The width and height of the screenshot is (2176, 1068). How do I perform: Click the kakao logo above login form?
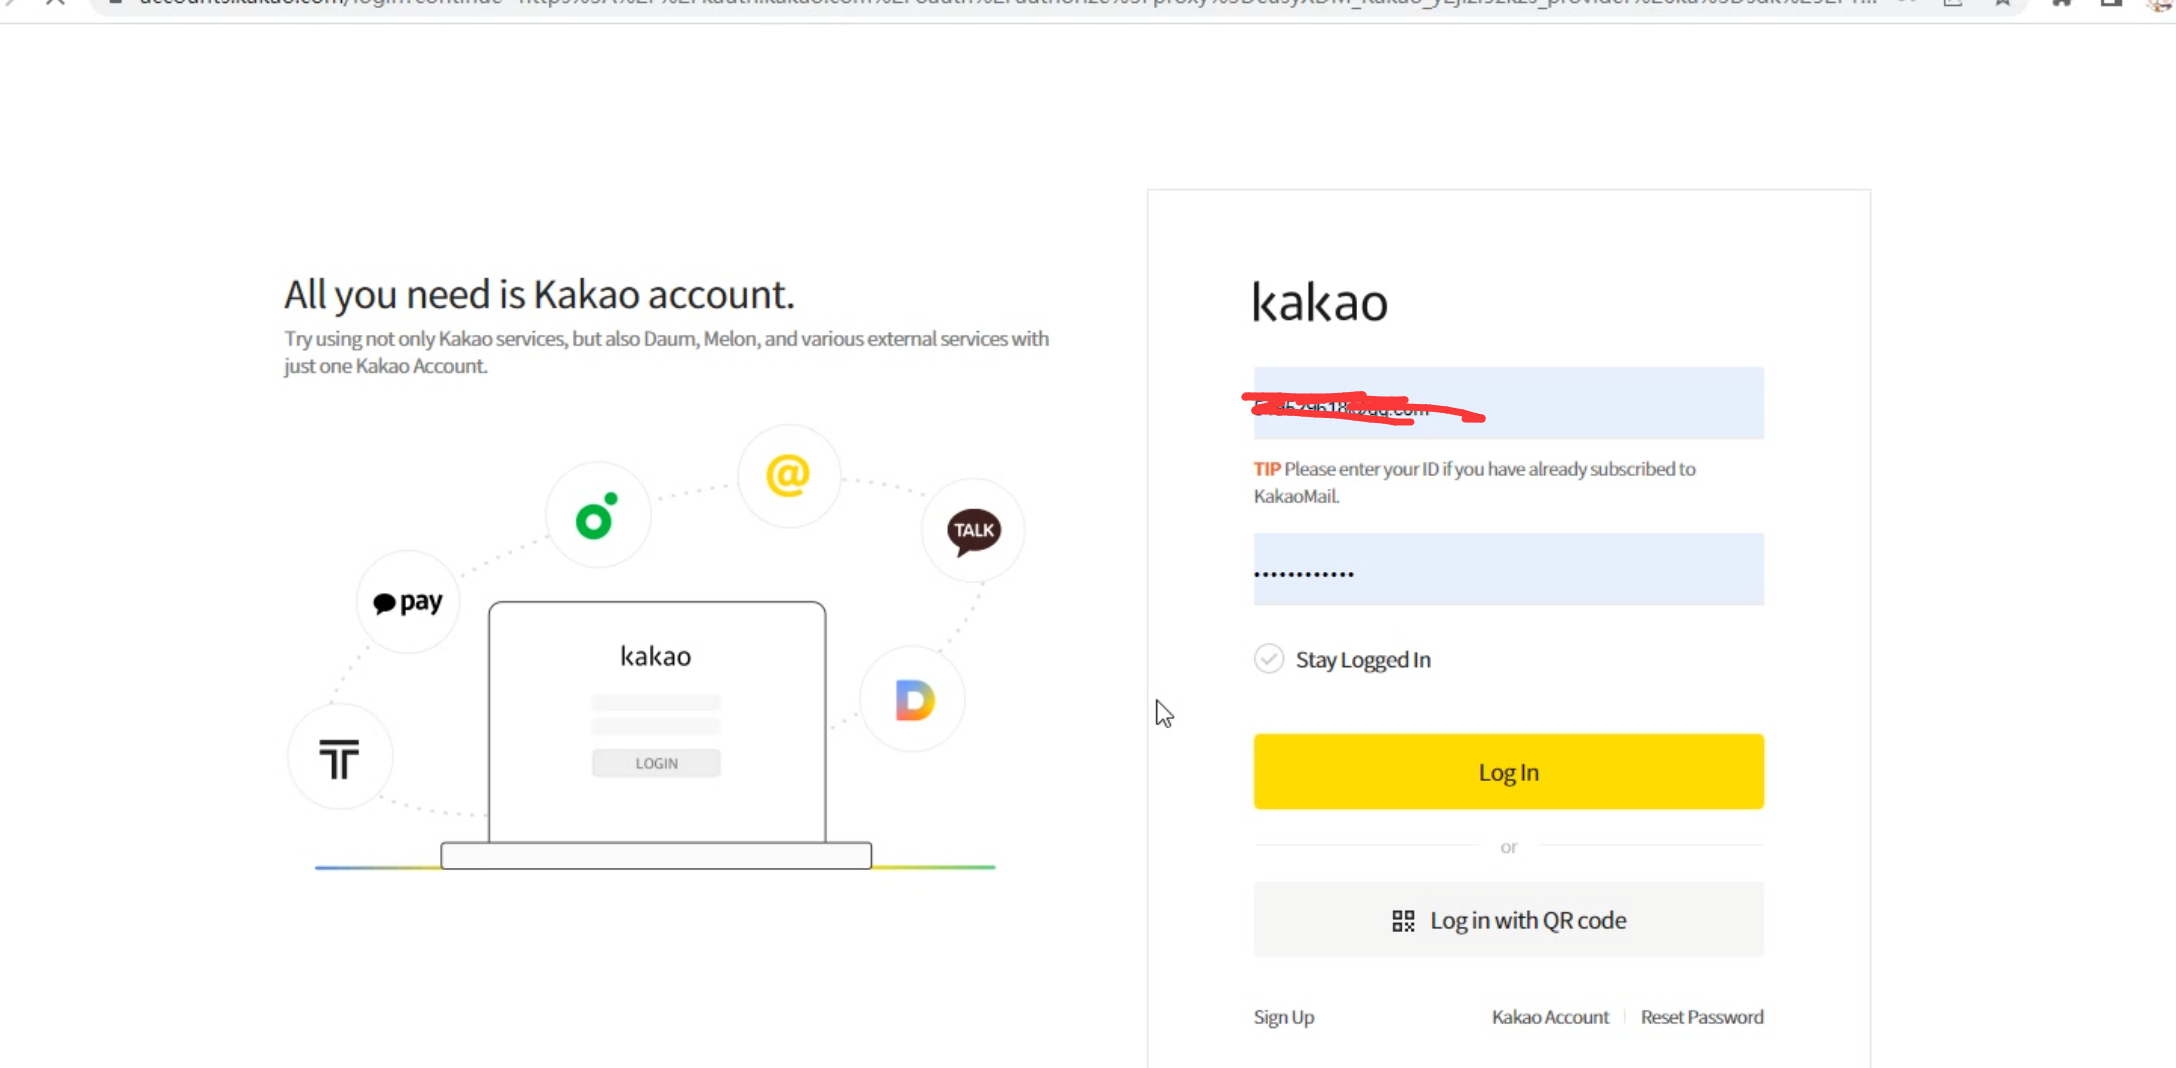coord(1320,302)
